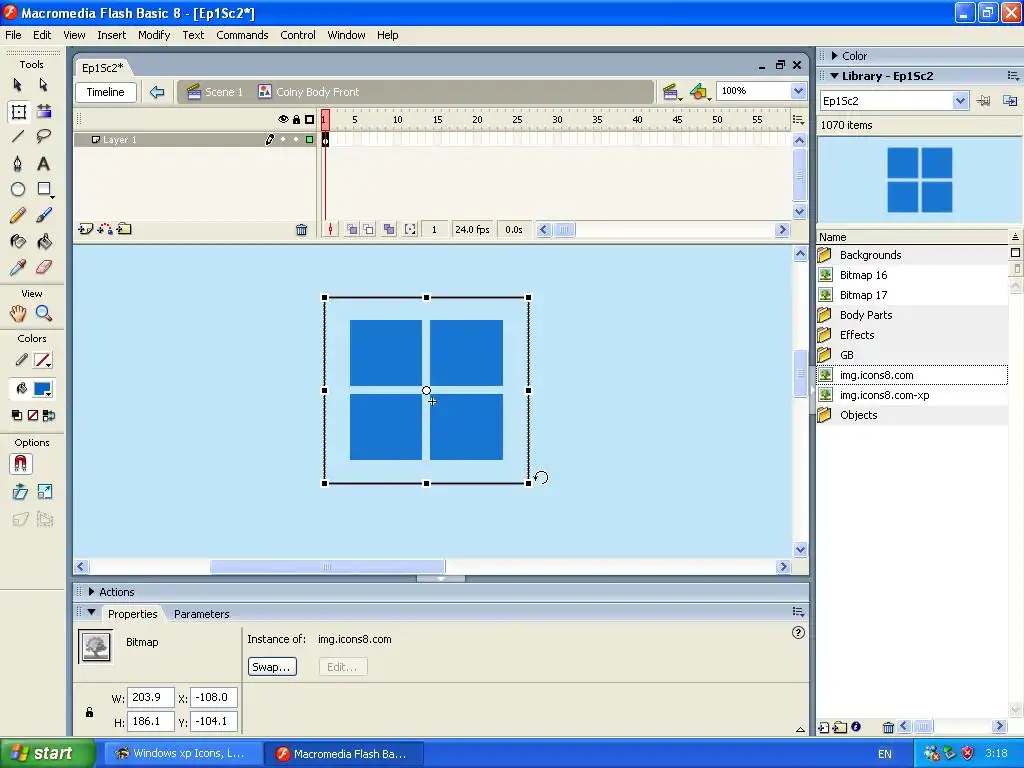Click the library New Symbol icon

[x=824, y=727]
